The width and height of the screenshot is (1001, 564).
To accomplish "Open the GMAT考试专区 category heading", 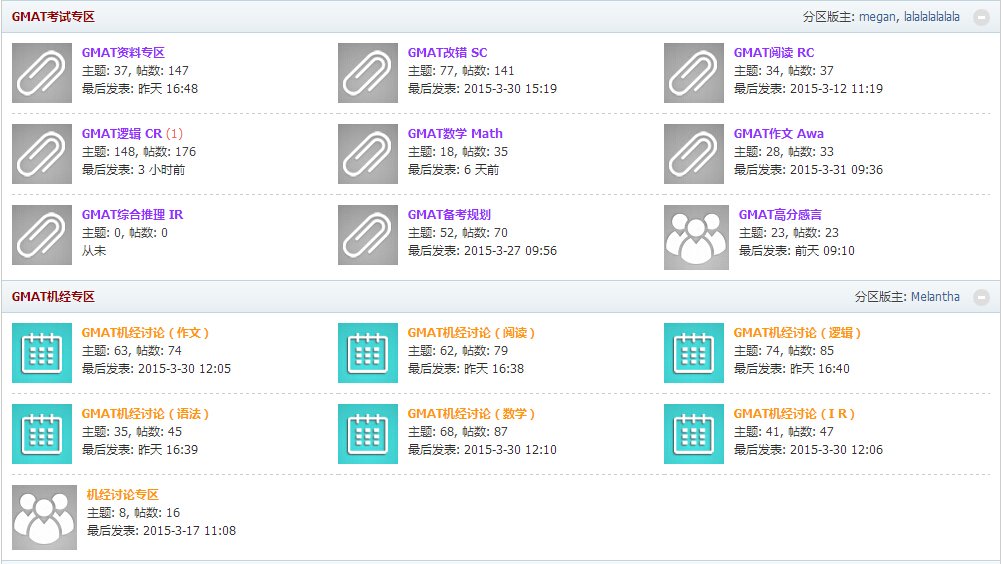I will tap(53, 17).
